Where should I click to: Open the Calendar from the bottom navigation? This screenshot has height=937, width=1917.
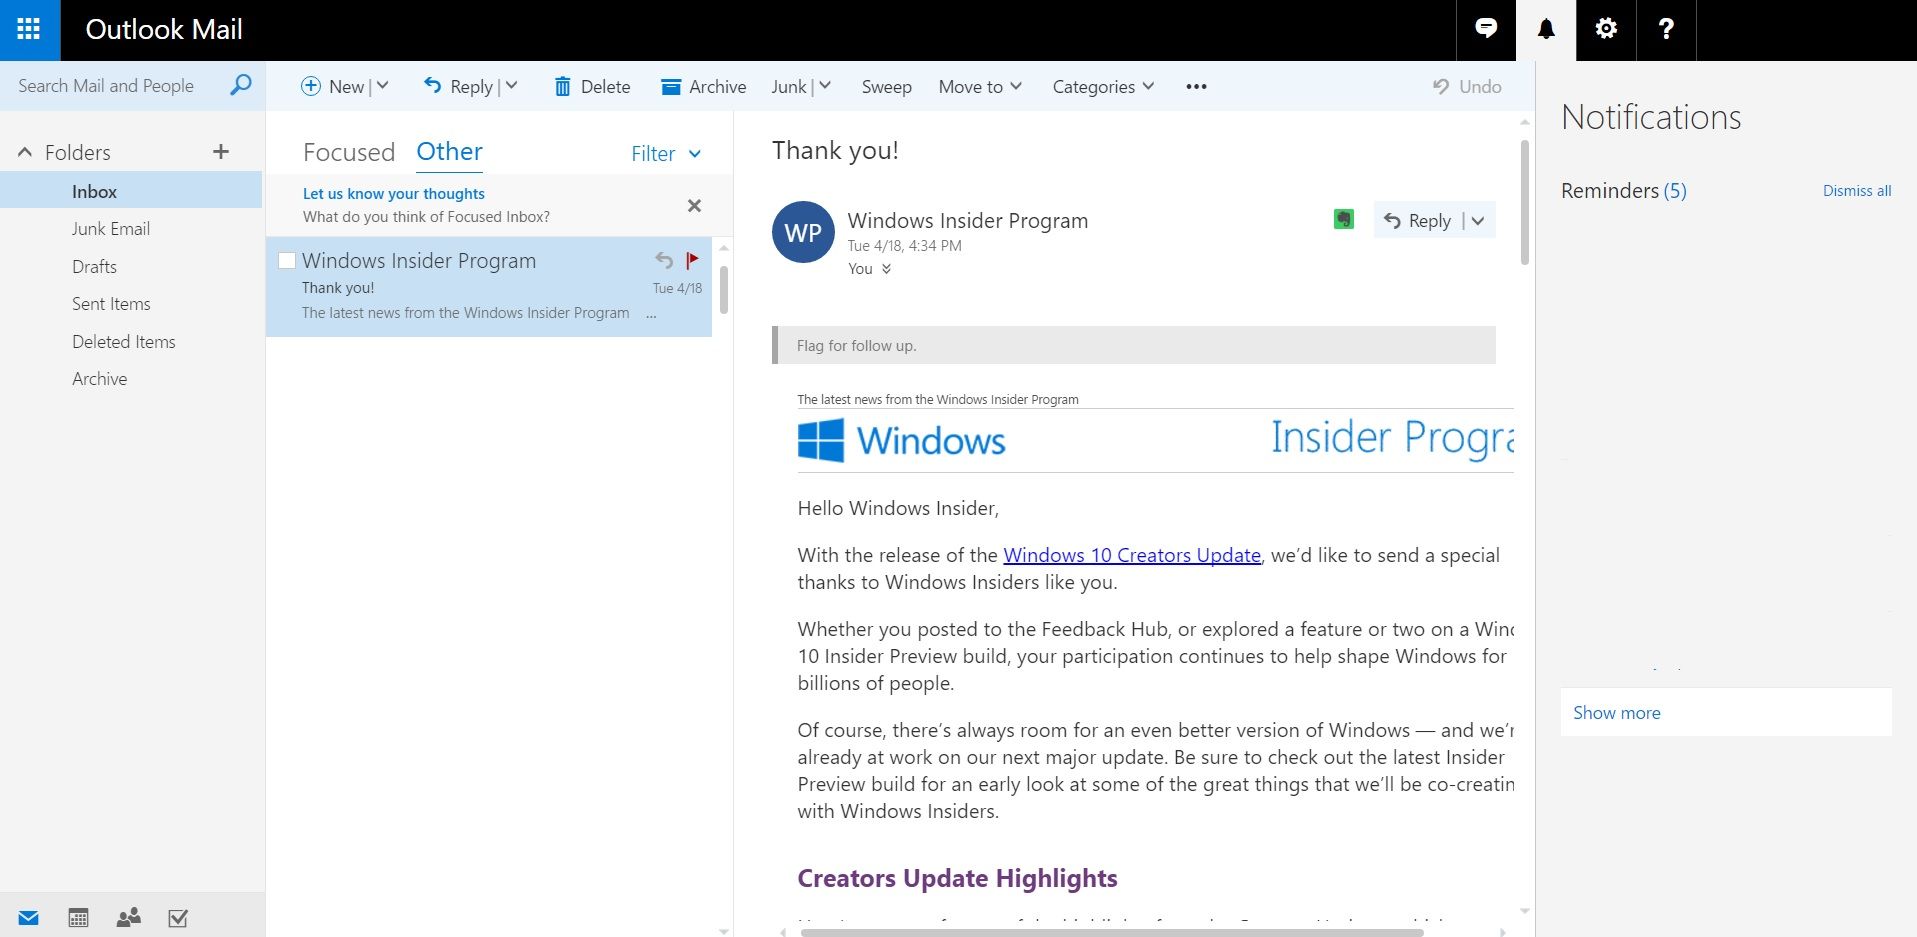pos(78,917)
